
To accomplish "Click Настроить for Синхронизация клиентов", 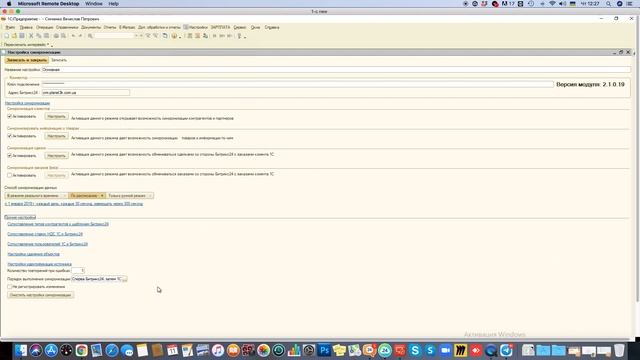I will pos(56,117).
